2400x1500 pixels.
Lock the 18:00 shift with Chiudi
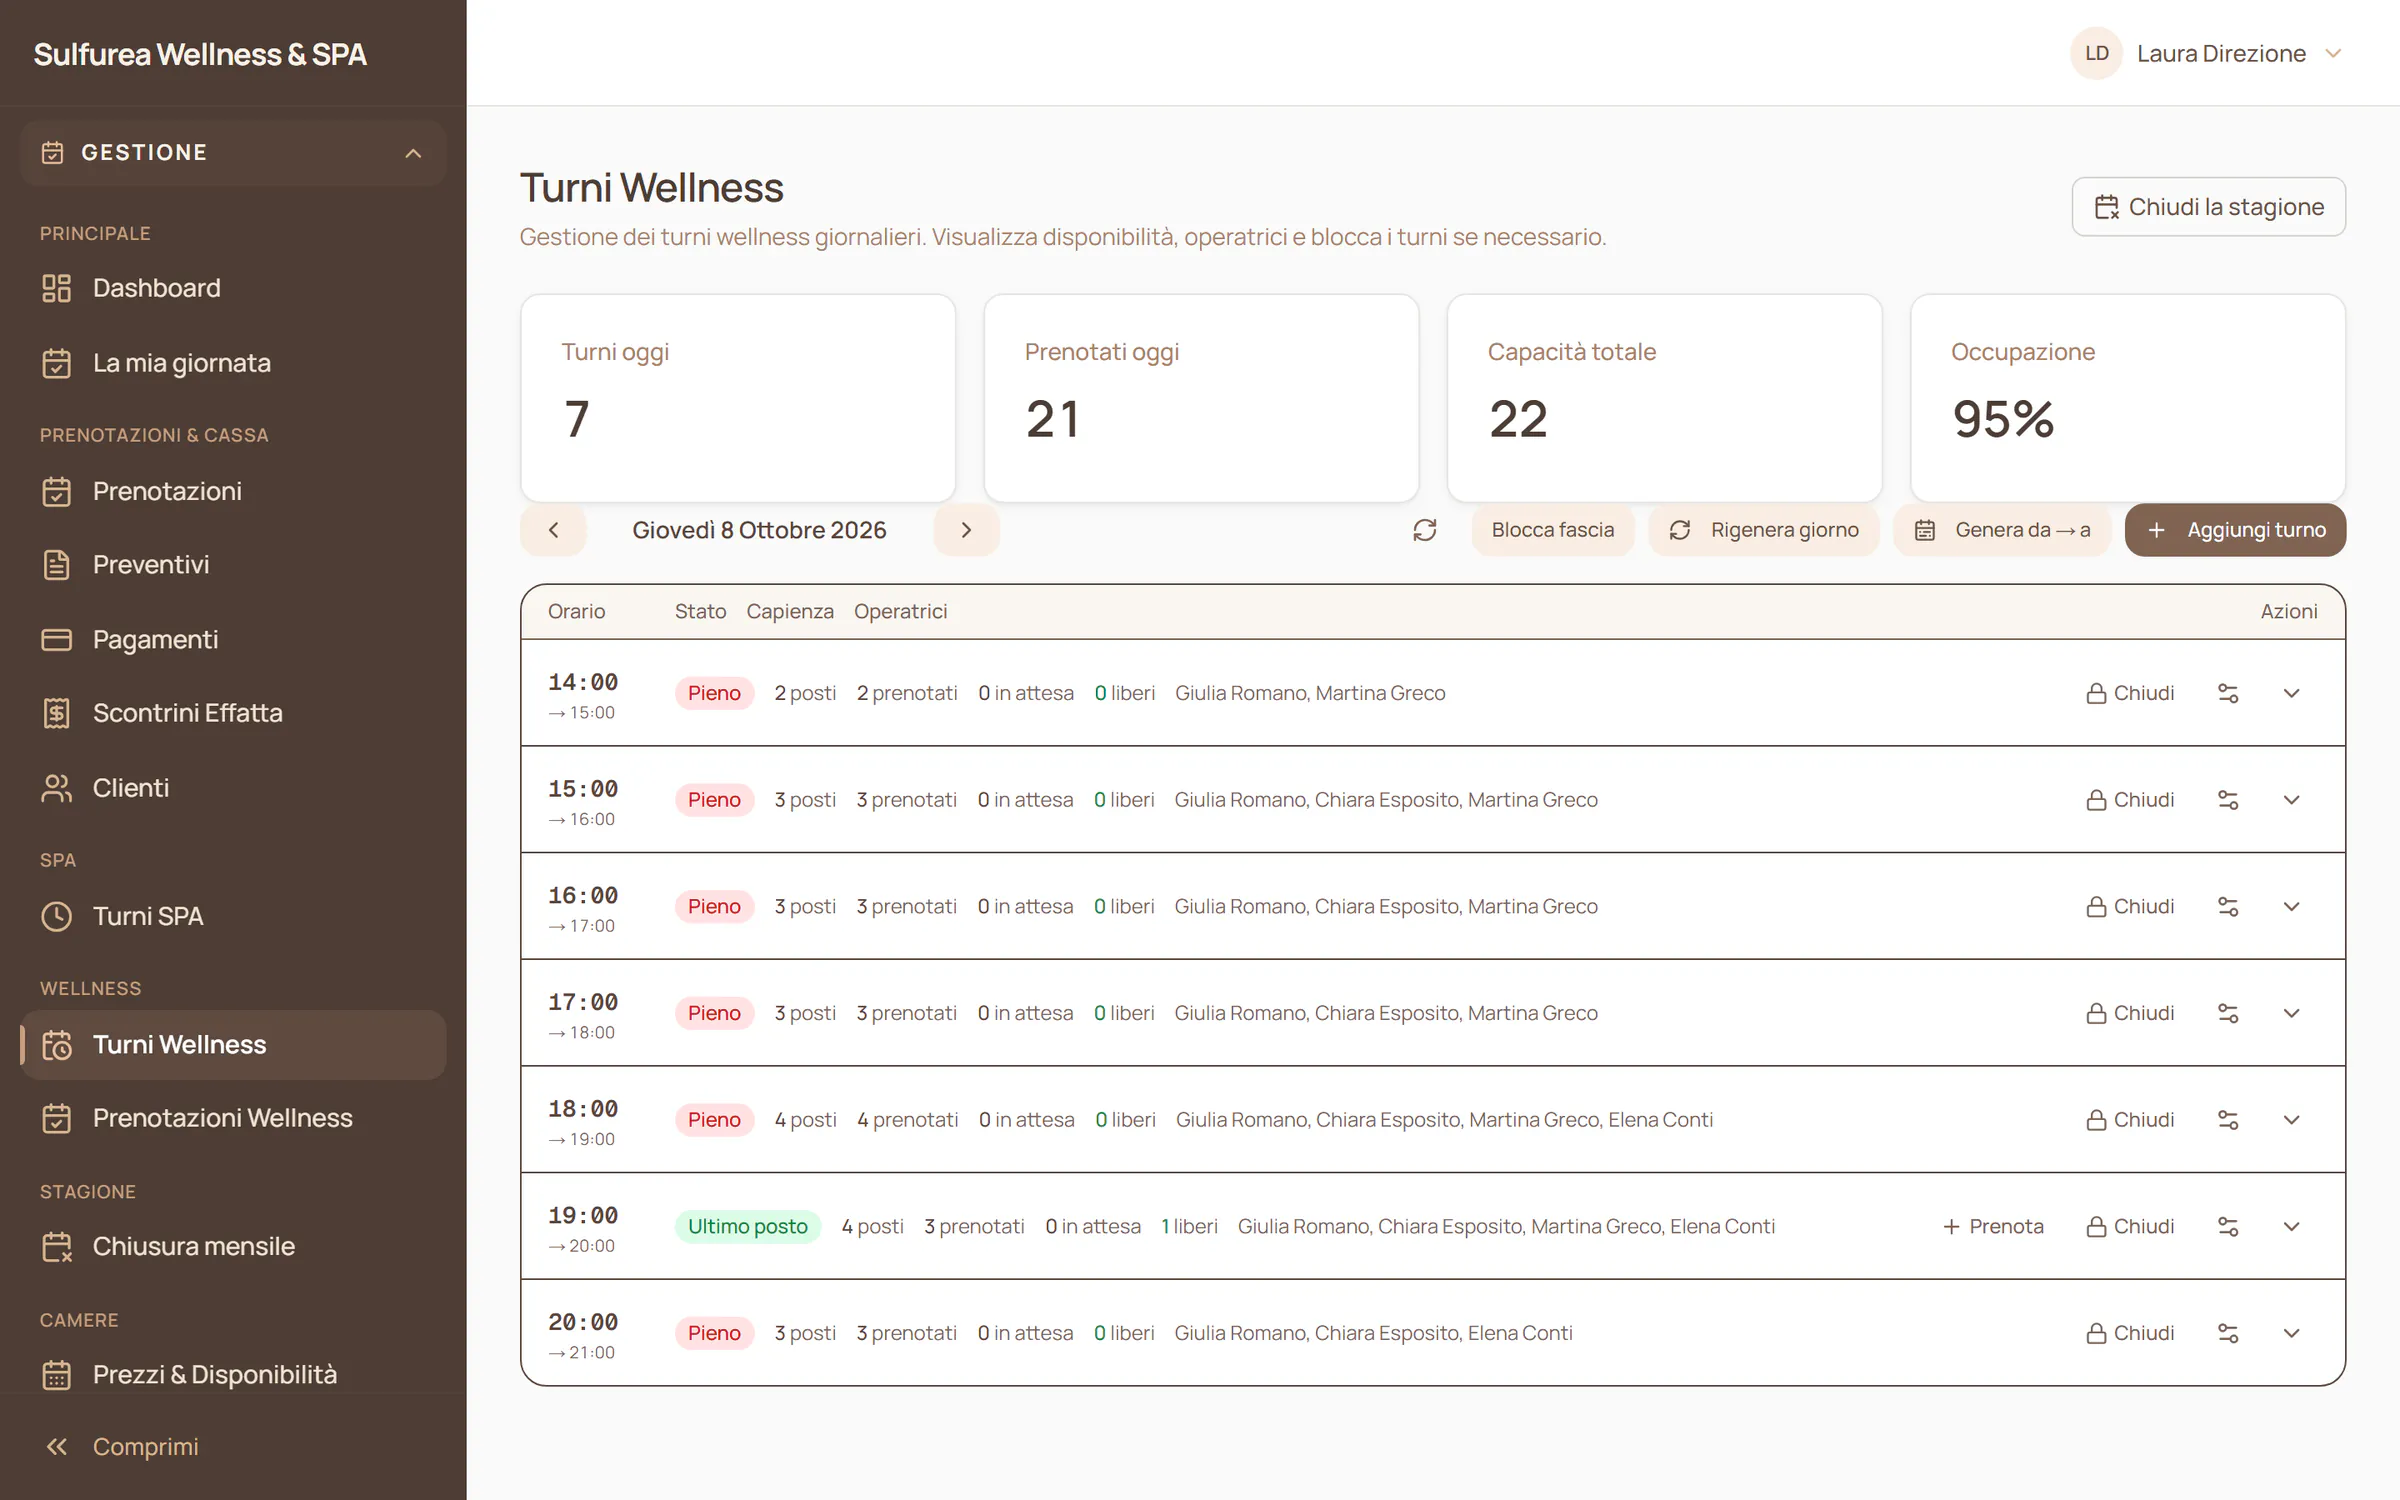[x=2130, y=1120]
